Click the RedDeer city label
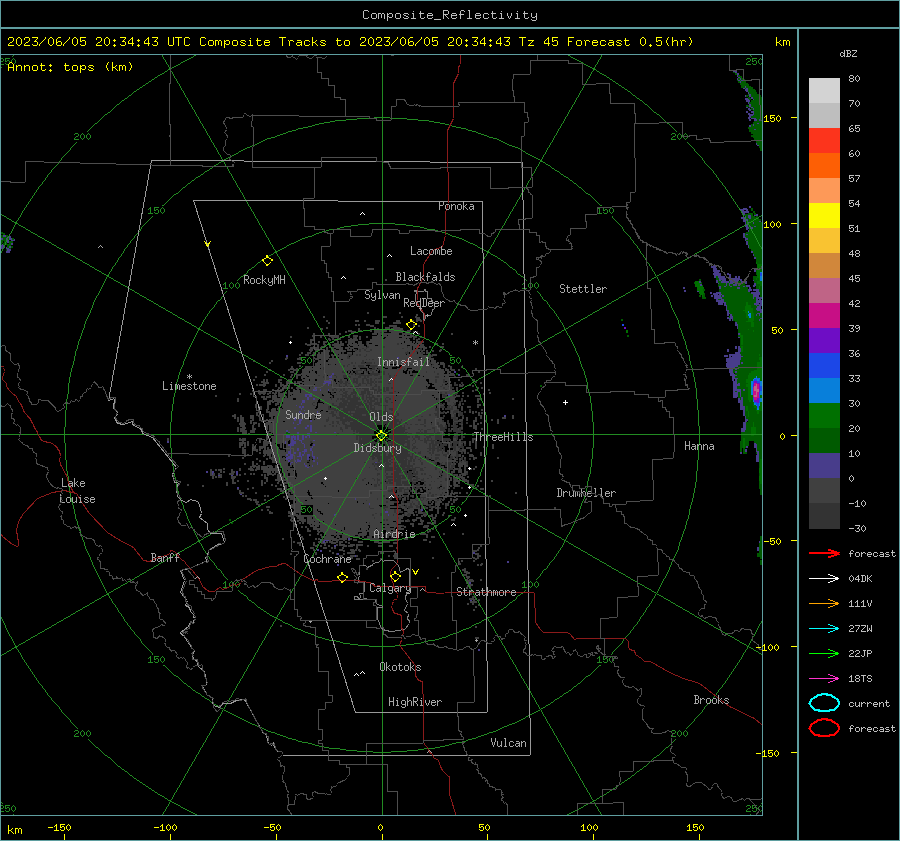This screenshot has width=900, height=841. pyautogui.click(x=424, y=303)
